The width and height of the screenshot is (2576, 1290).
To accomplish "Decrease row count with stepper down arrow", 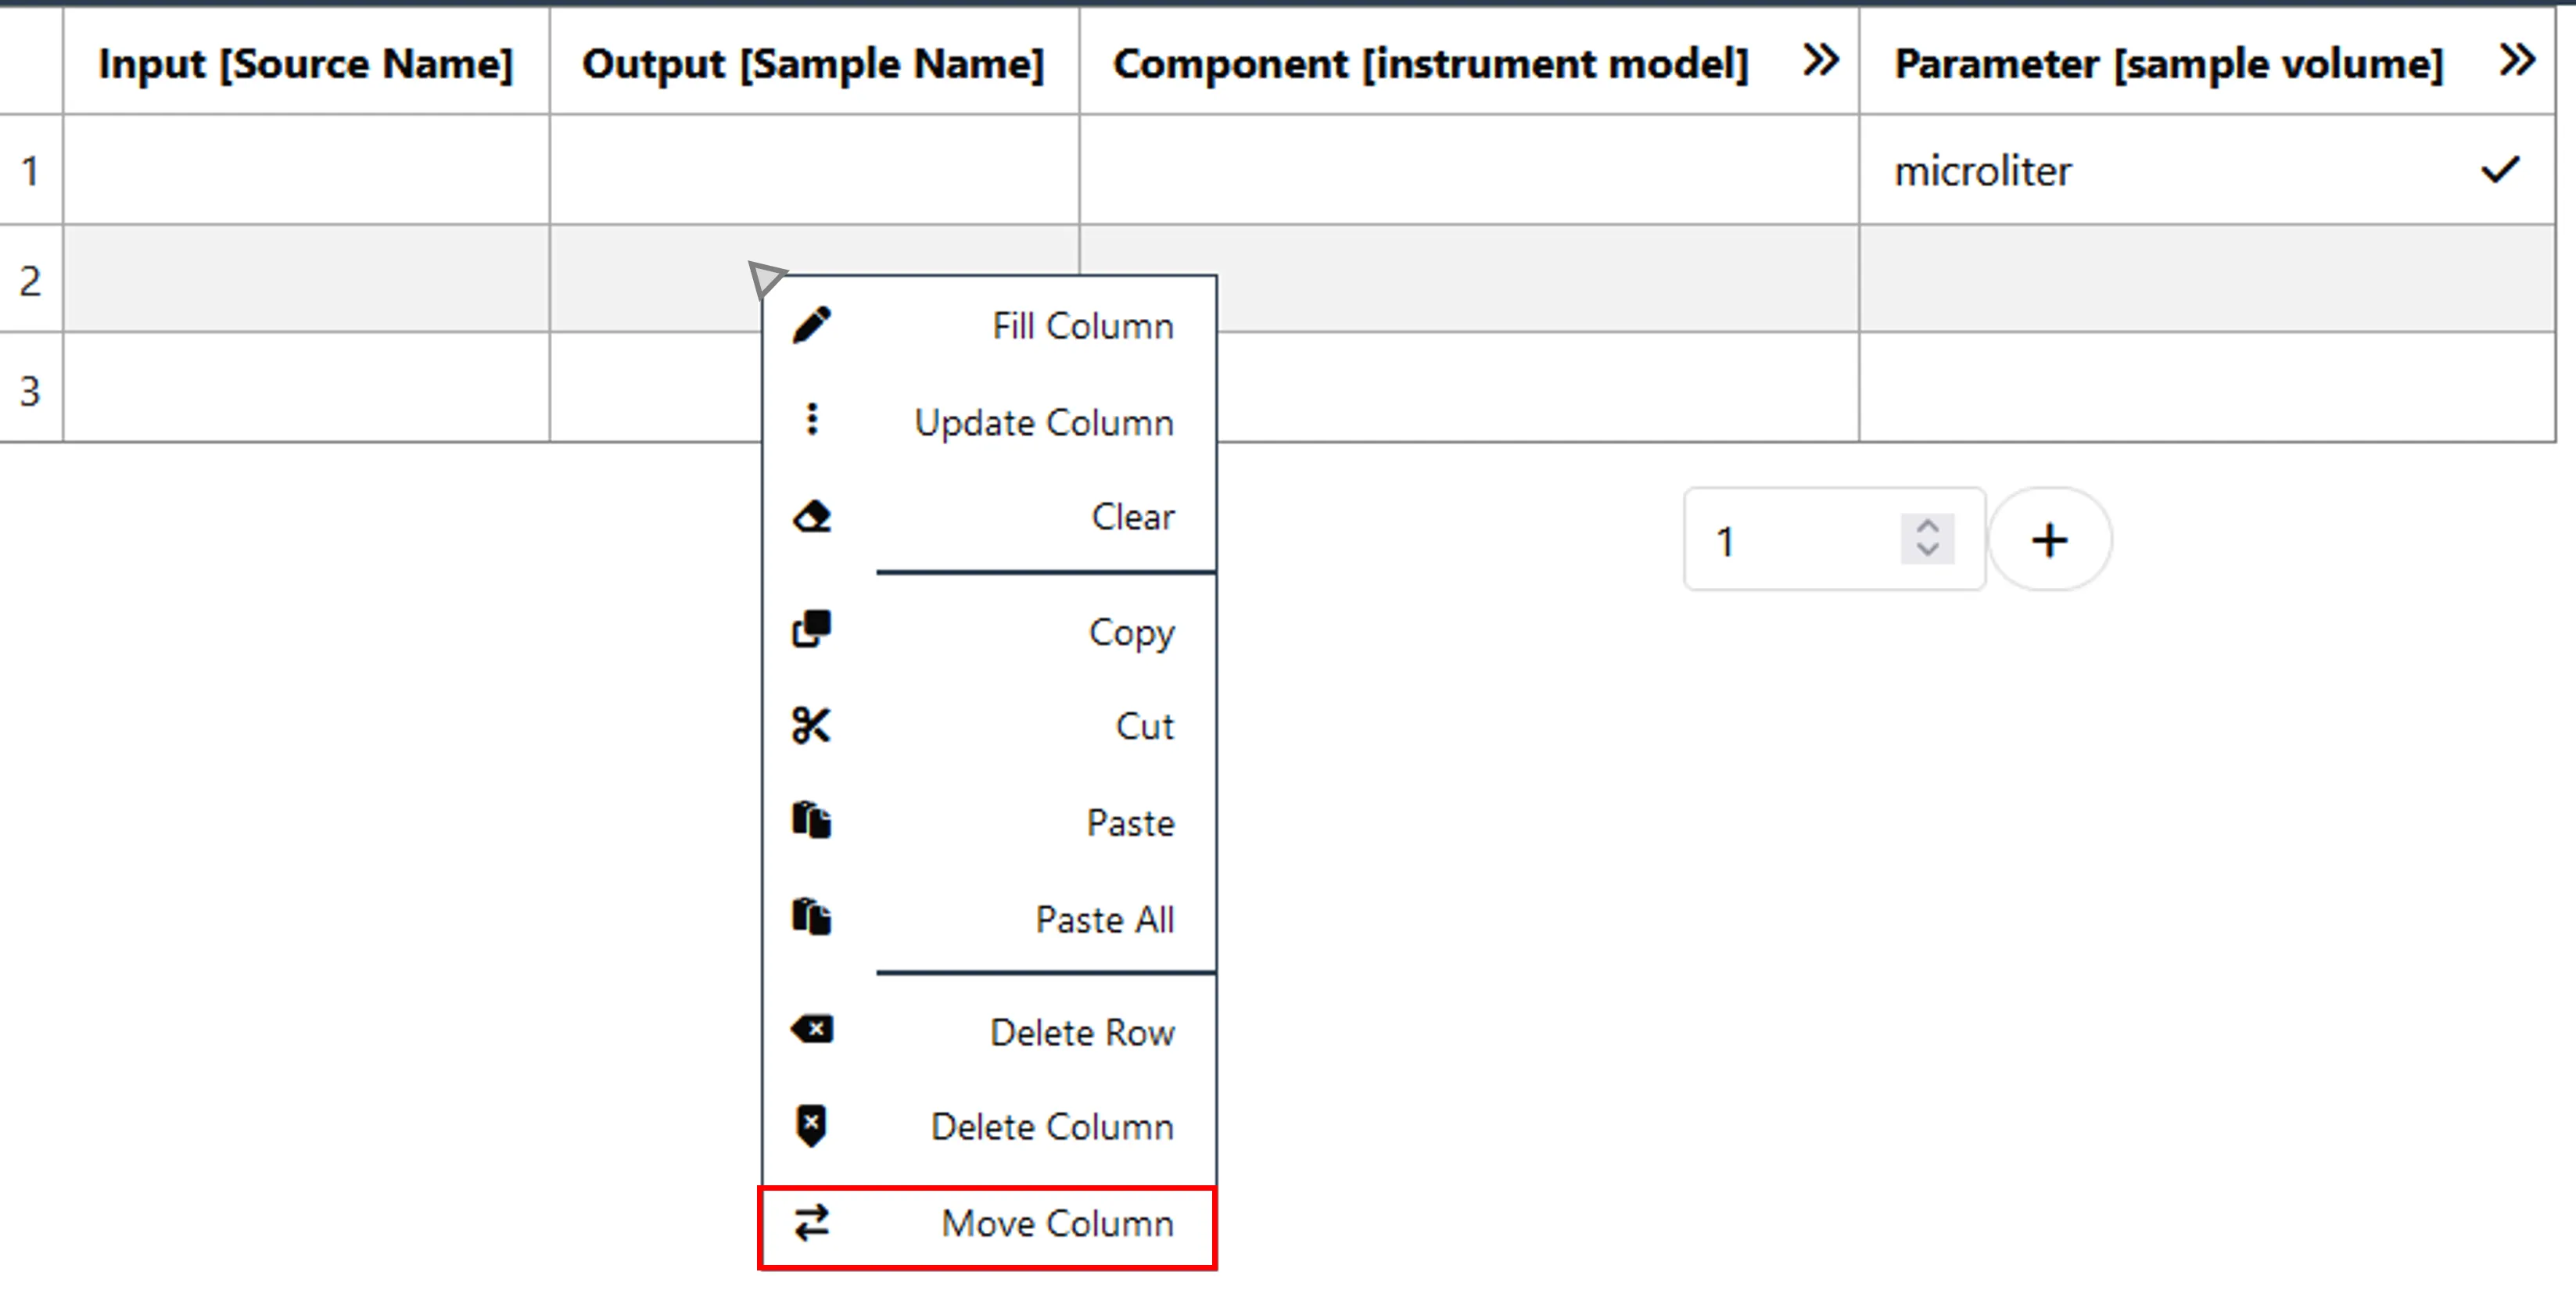I will point(1928,550).
